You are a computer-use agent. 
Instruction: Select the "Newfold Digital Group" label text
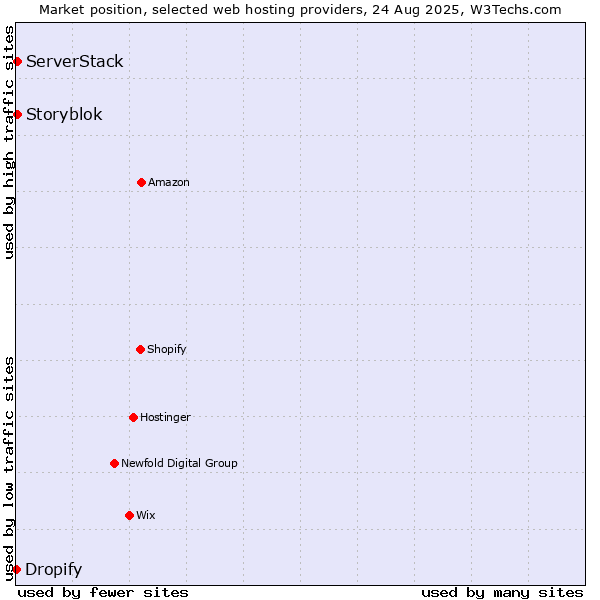pyautogui.click(x=179, y=463)
